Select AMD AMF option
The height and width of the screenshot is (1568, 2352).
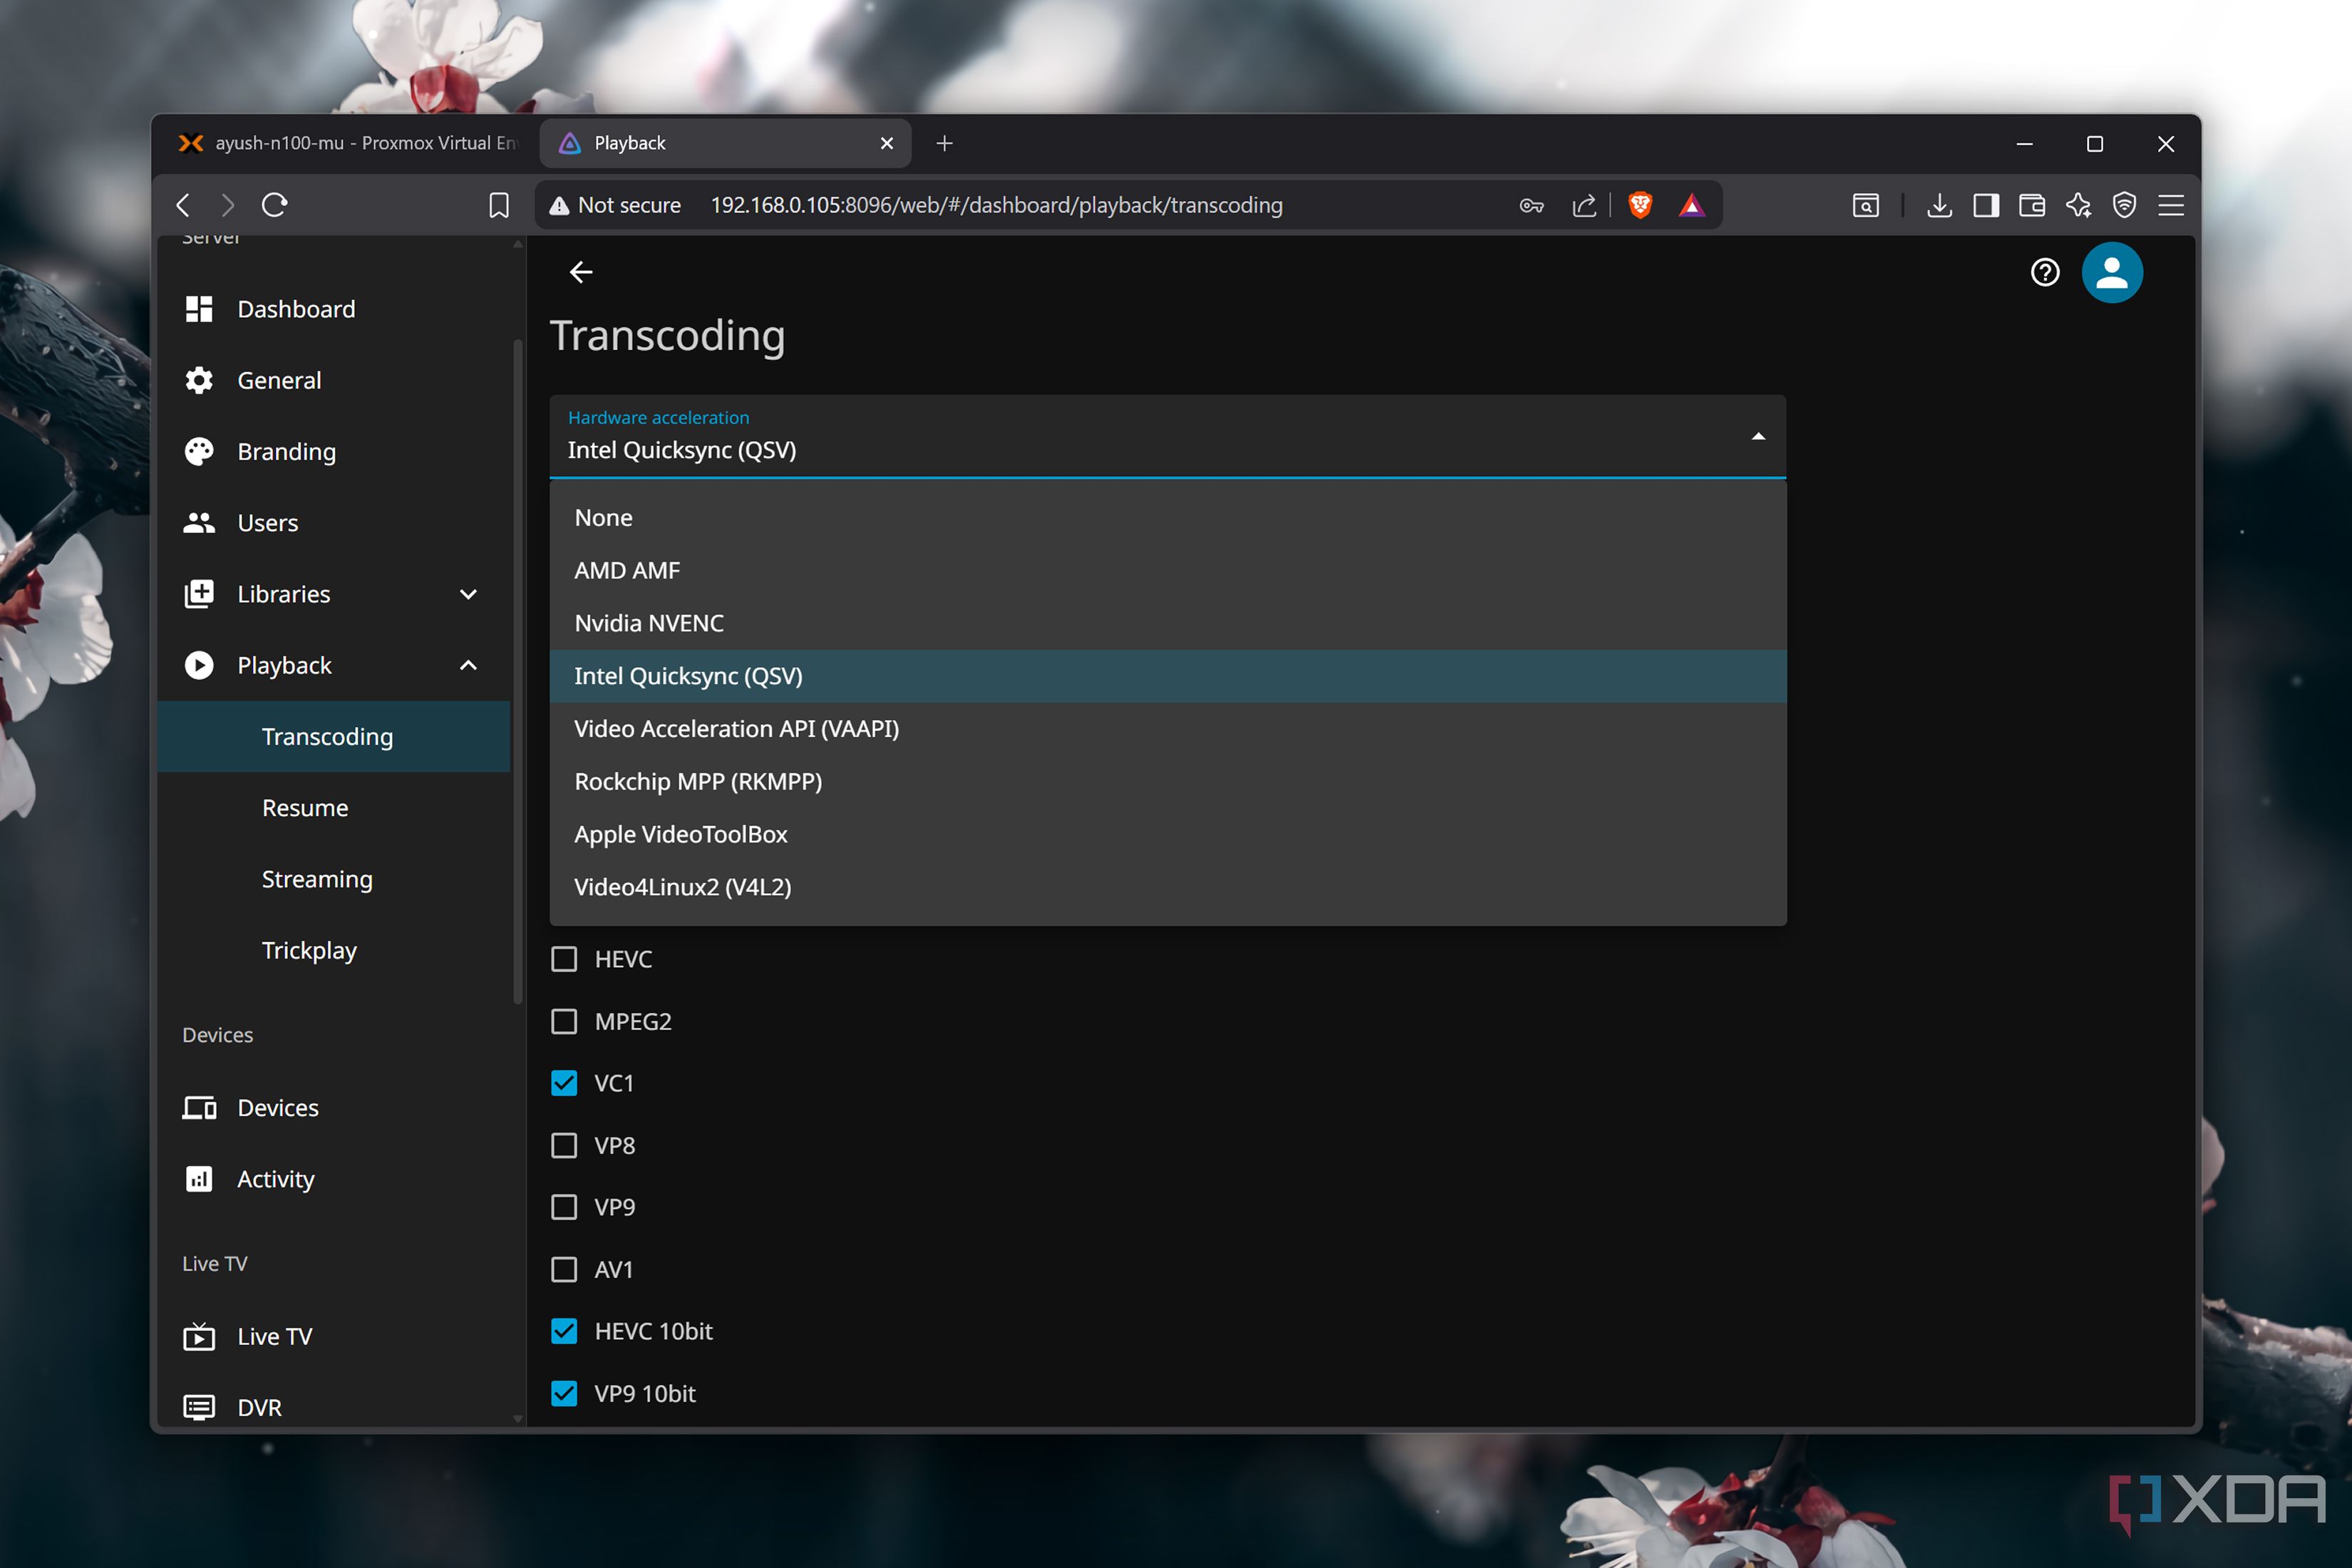pyautogui.click(x=1167, y=570)
